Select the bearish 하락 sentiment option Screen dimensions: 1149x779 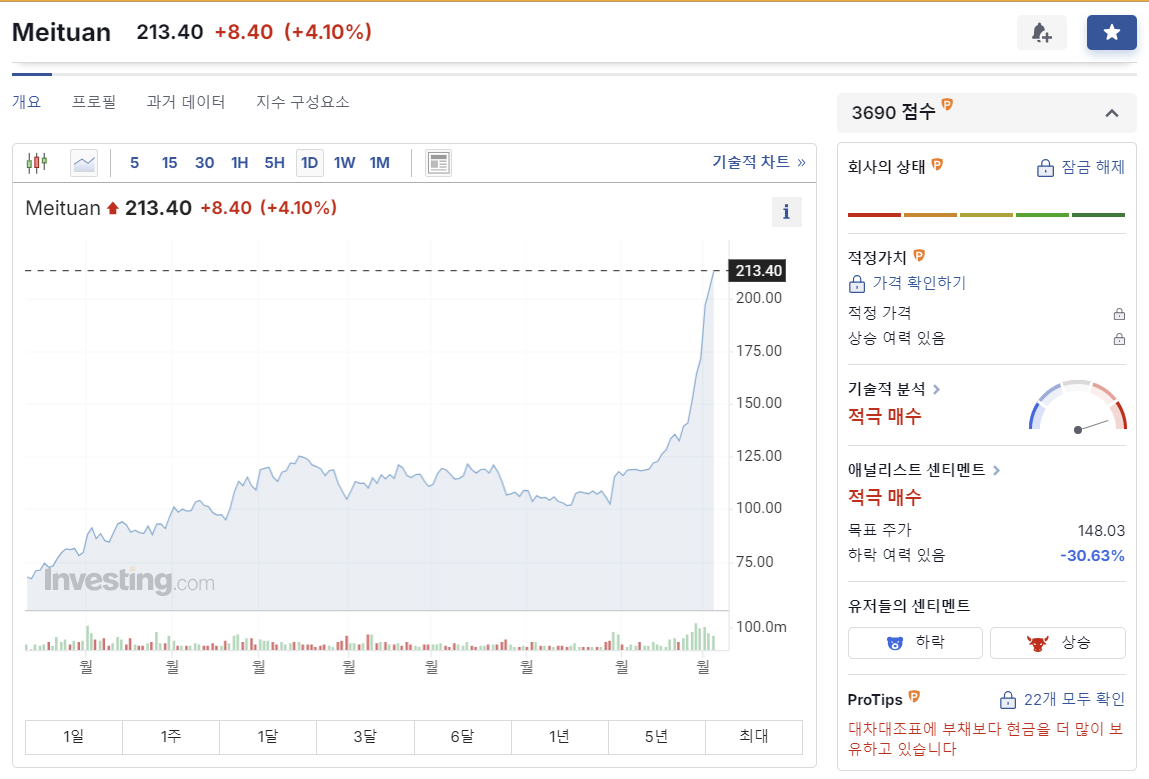[x=914, y=642]
